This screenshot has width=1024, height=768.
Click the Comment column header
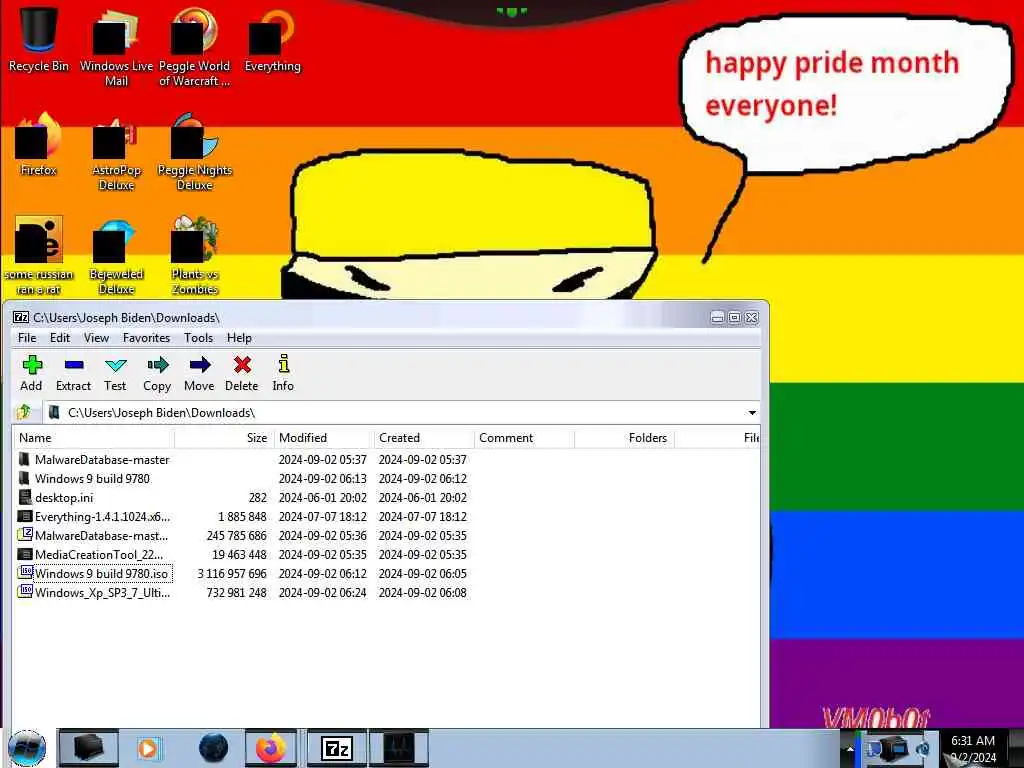point(524,438)
